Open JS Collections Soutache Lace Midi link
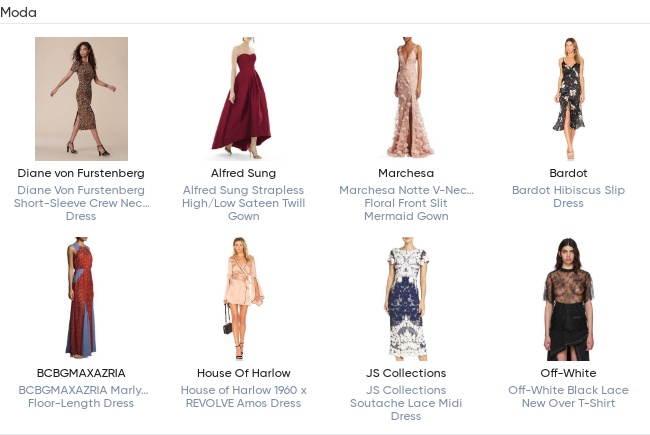Viewport: 650px width, 435px height. coord(406,403)
